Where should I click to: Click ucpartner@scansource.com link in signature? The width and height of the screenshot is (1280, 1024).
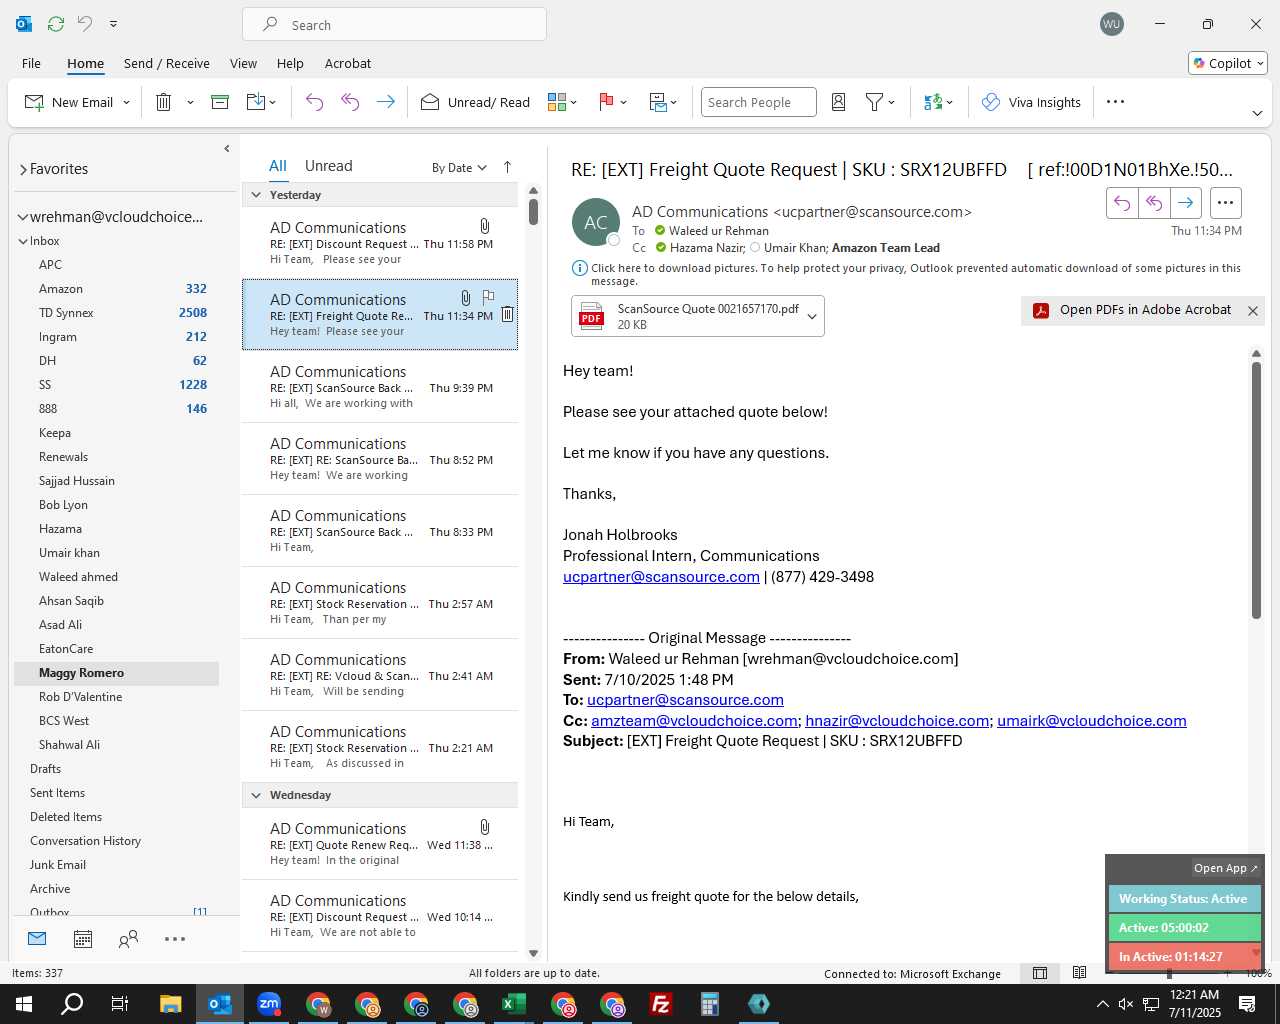661,577
